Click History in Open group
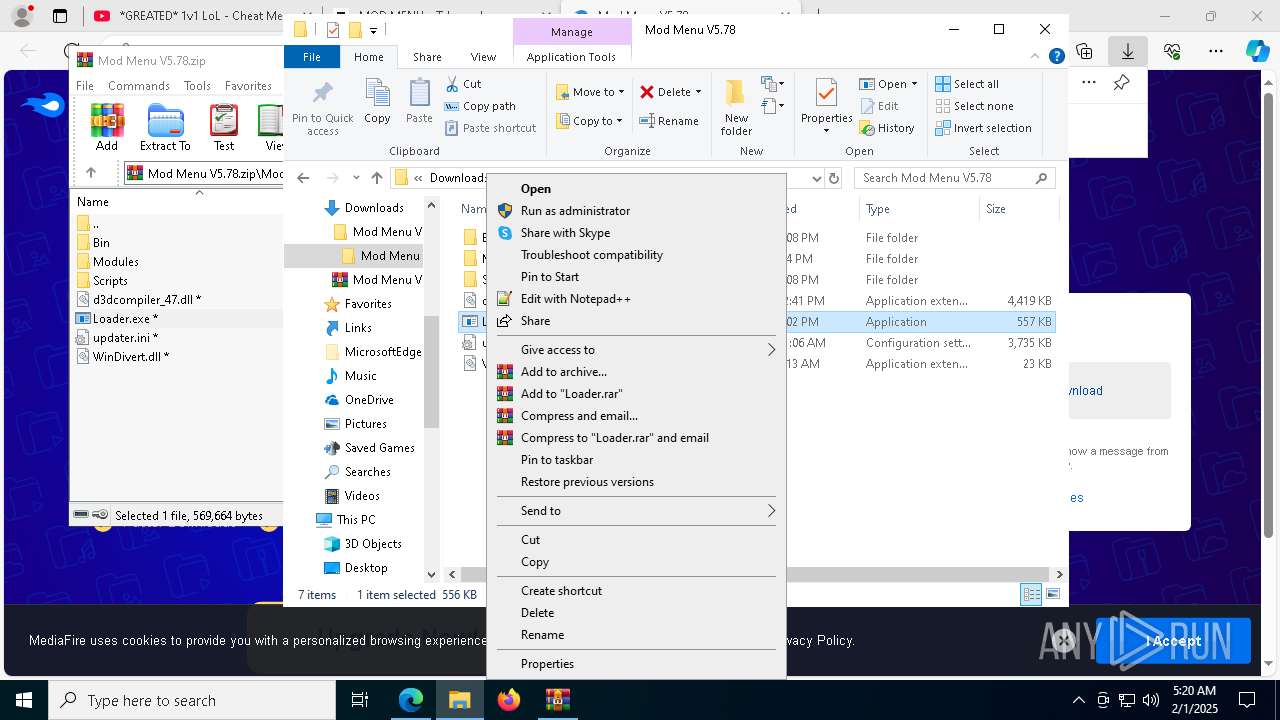 coord(887,128)
